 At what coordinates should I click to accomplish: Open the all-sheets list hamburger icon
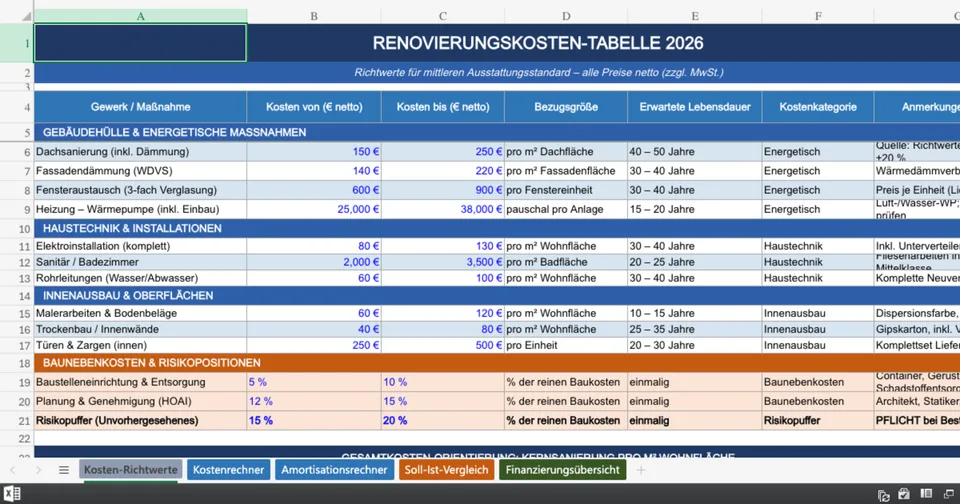pyautogui.click(x=64, y=470)
